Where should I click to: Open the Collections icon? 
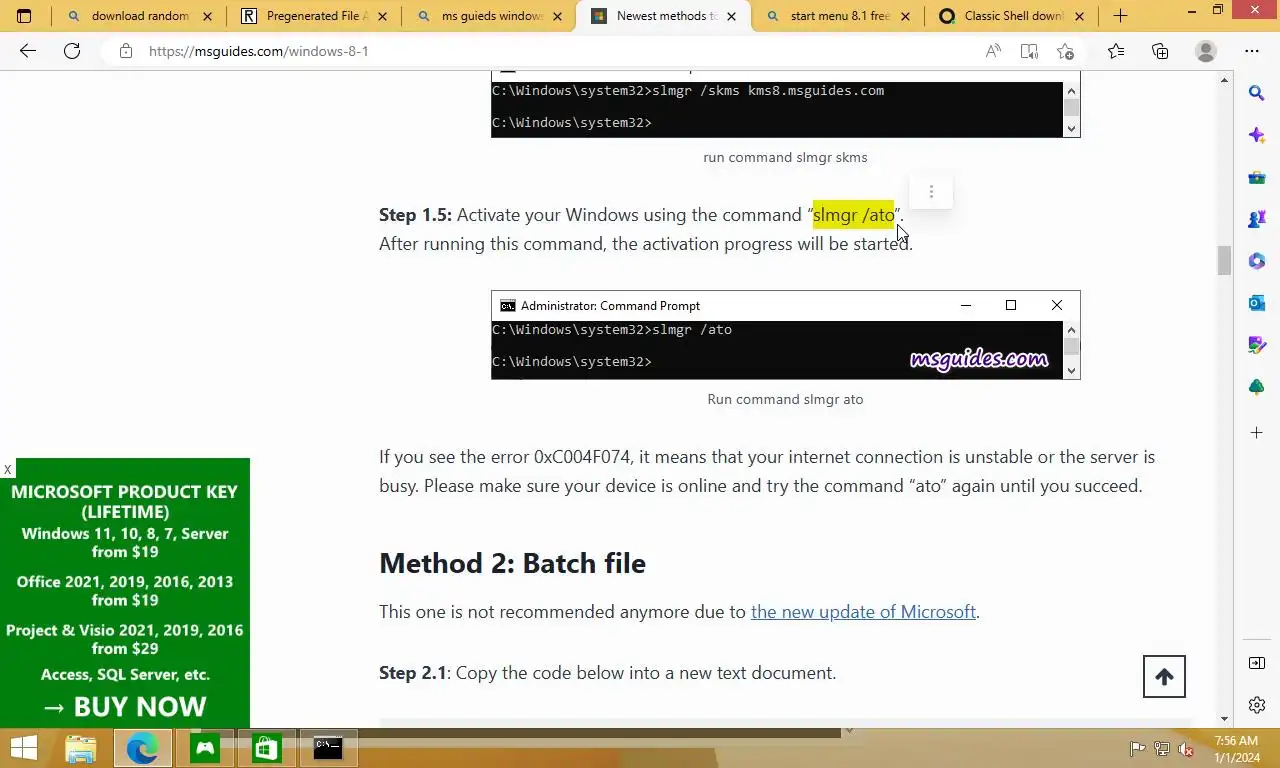tap(1160, 51)
